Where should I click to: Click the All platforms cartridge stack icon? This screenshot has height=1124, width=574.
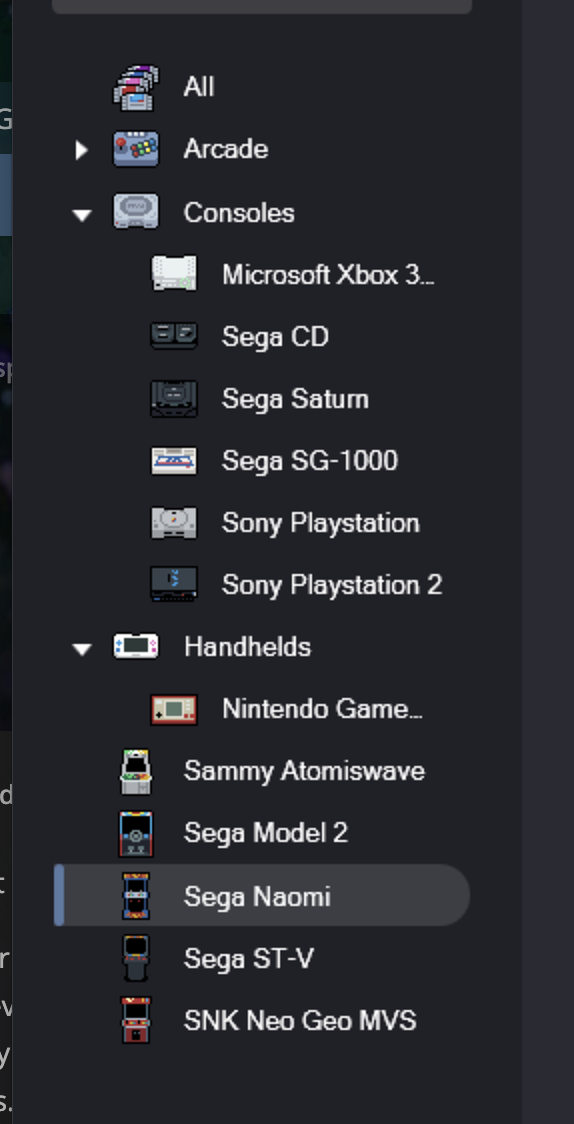(136, 87)
